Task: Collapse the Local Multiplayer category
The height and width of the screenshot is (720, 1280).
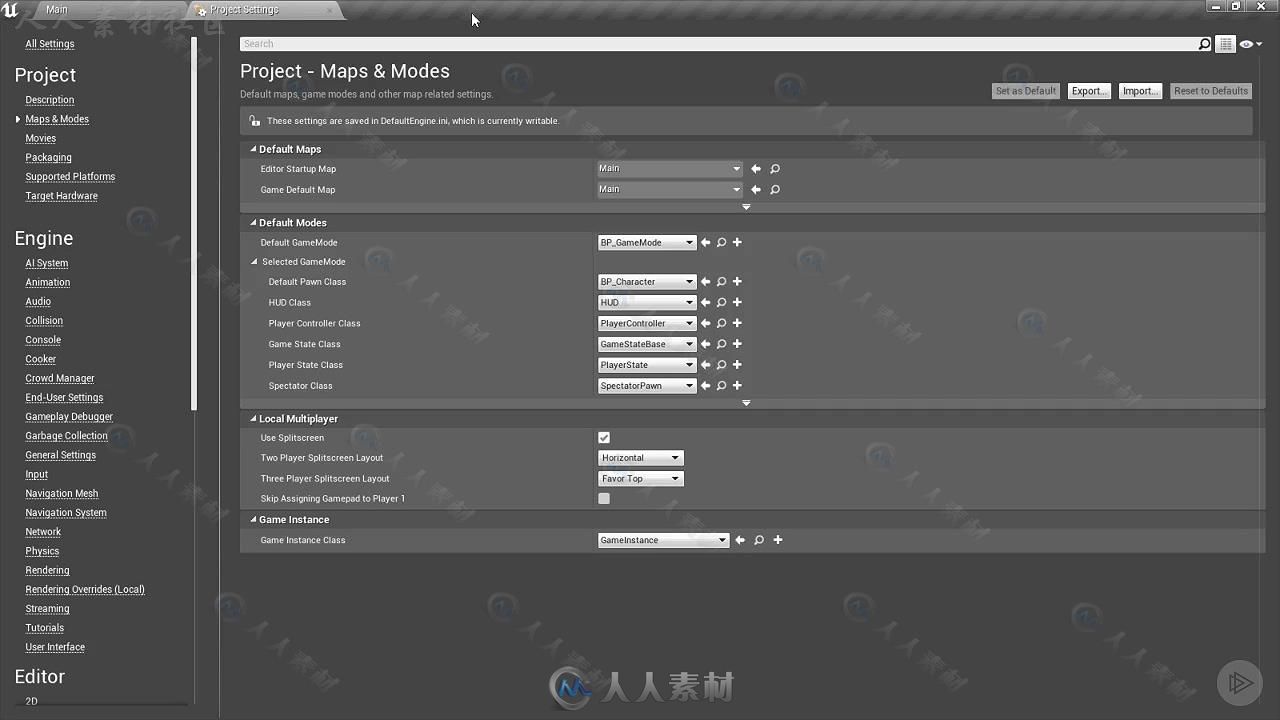Action: point(253,419)
